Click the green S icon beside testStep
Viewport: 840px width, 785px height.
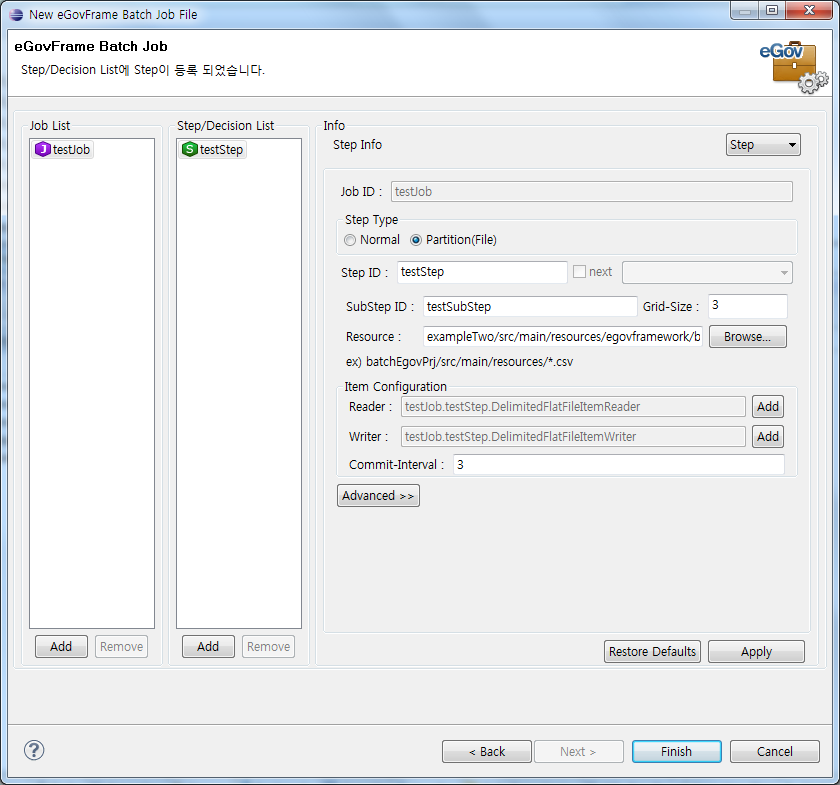pyautogui.click(x=190, y=149)
